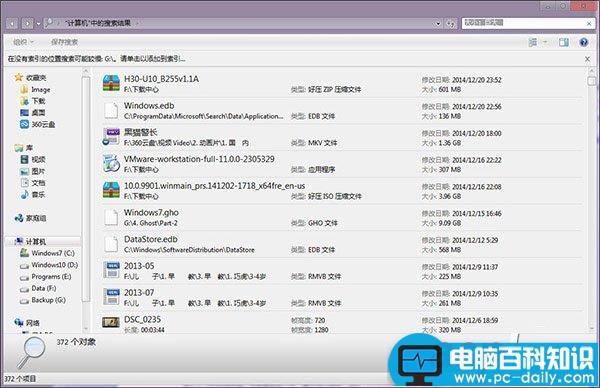The image size is (600, 388).
Task: Click the 好压 ZIP 压缩文件 type label
Action: [x=334, y=90]
